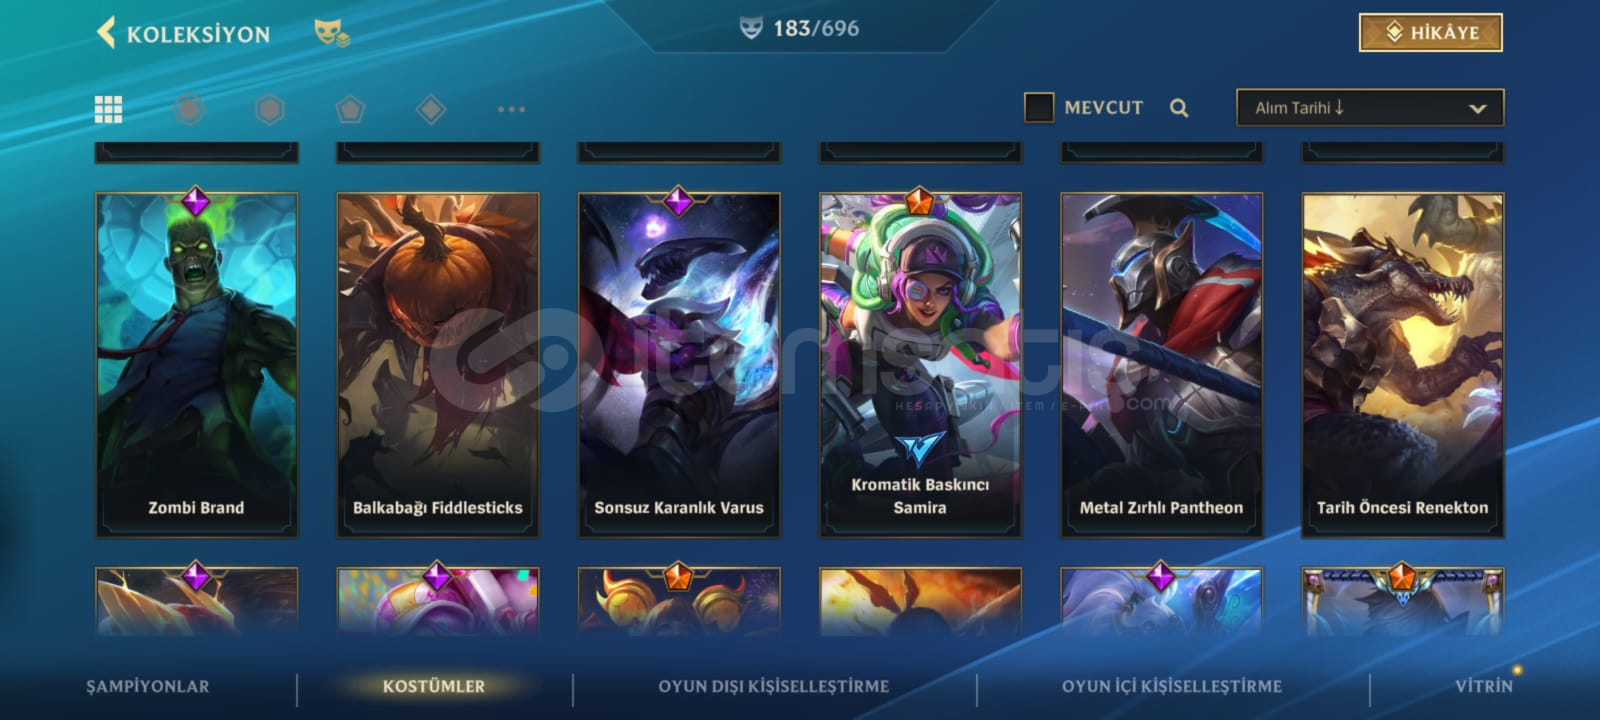Select the grid view all-skins filter

(x=108, y=109)
